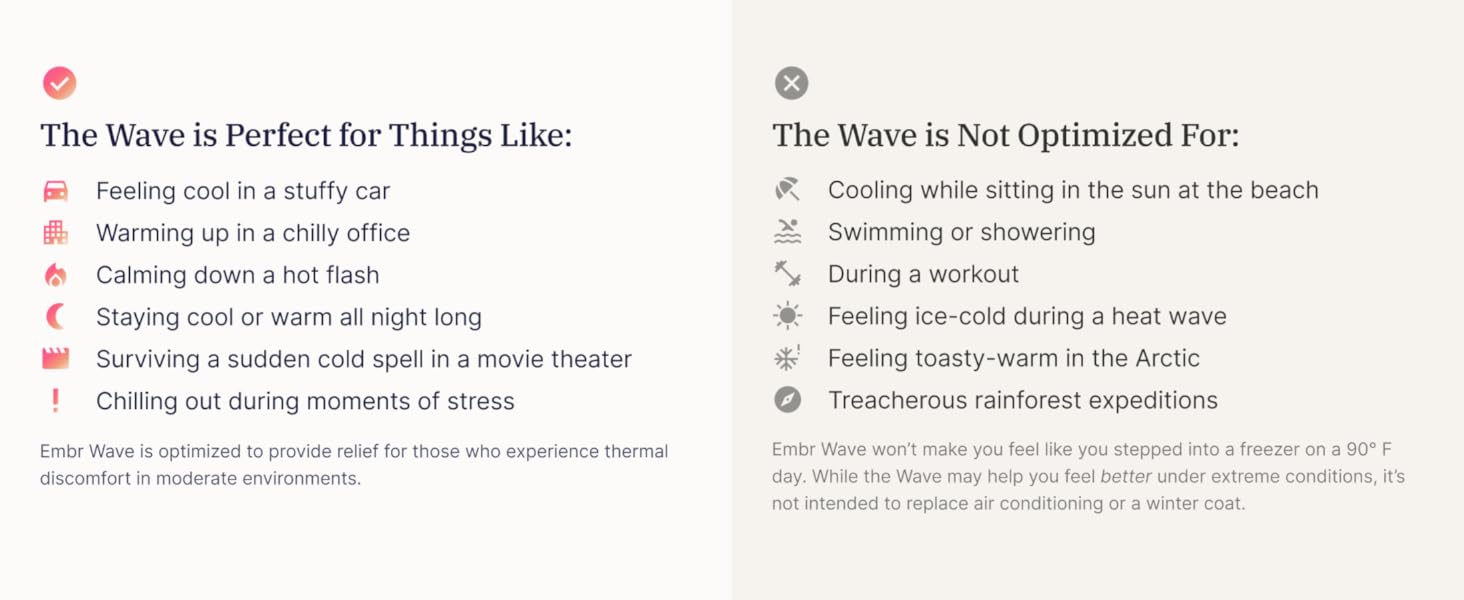This screenshot has height=600, width=1464.
Task: Click the office building icon
Action: click(56, 233)
